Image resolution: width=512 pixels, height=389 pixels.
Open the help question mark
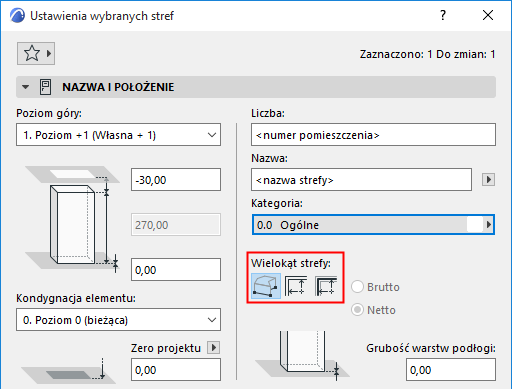pos(443,15)
